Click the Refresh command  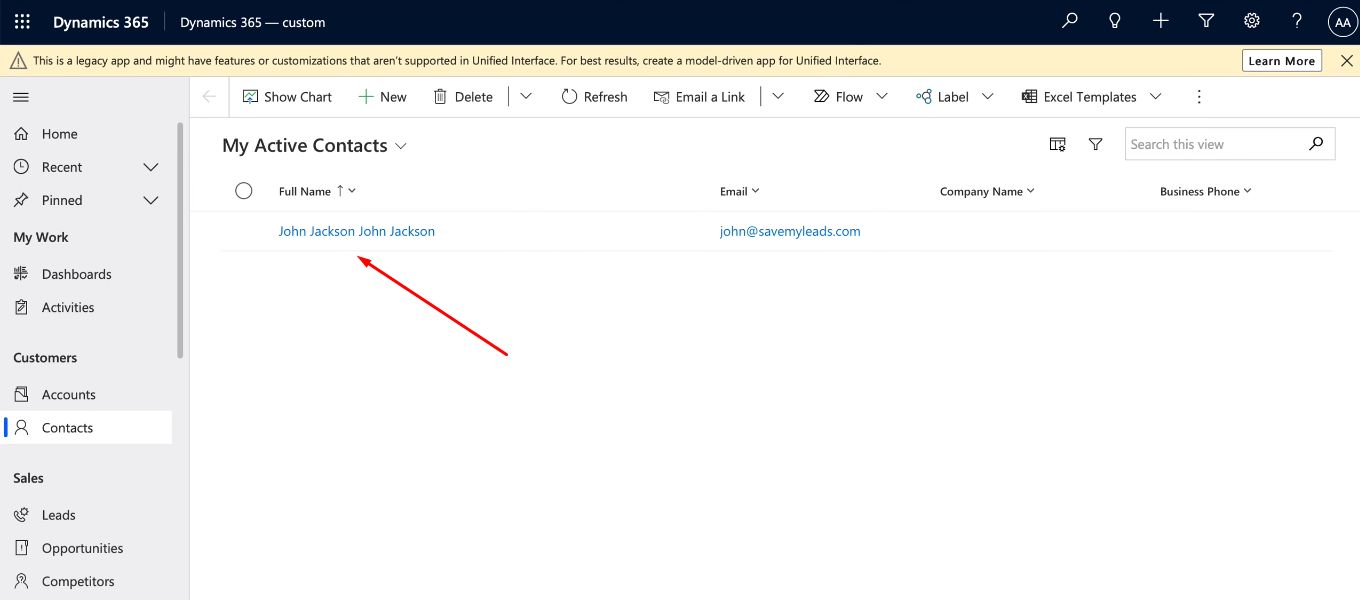click(595, 97)
